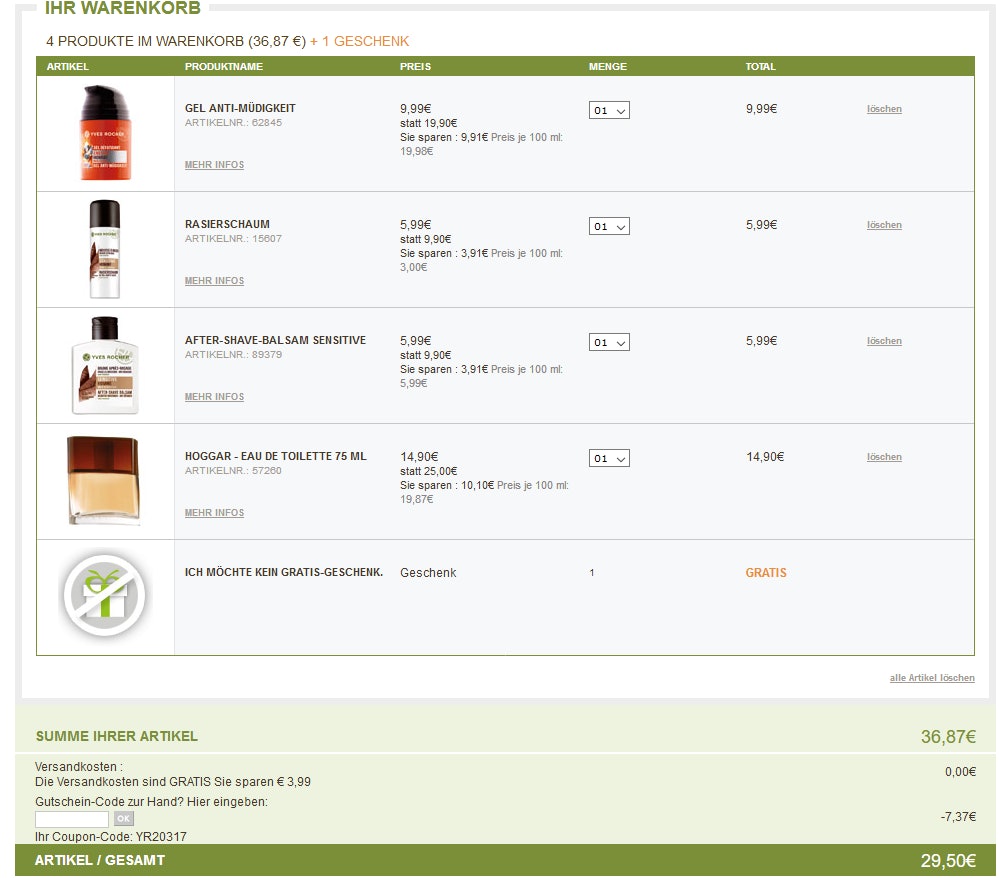The width and height of the screenshot is (999, 878).
Task: Click 'alle Artikel löschen' to empty cart
Action: [932, 678]
